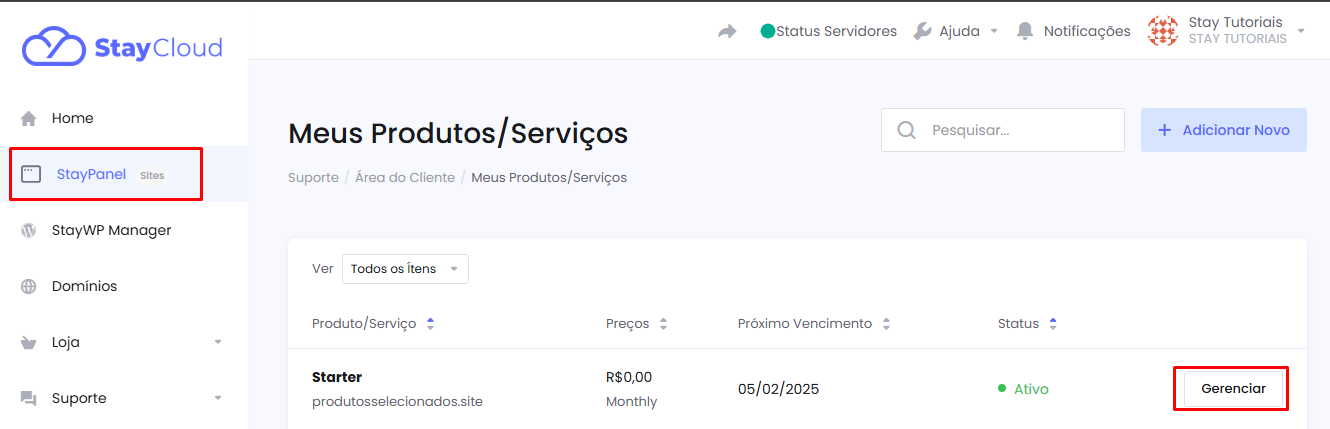This screenshot has height=429, width=1330.
Task: Check Status Servidores green indicator
Action: [x=767, y=31]
